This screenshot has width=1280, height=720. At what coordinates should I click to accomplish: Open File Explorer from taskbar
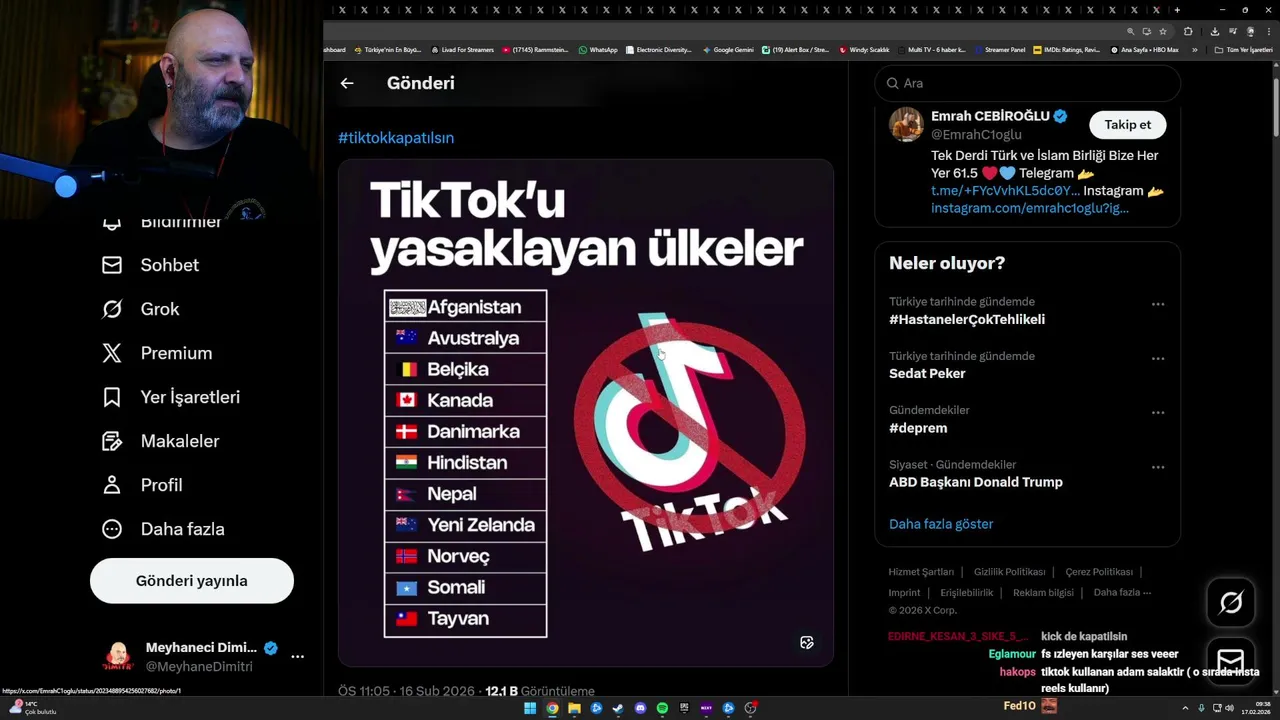(x=574, y=708)
